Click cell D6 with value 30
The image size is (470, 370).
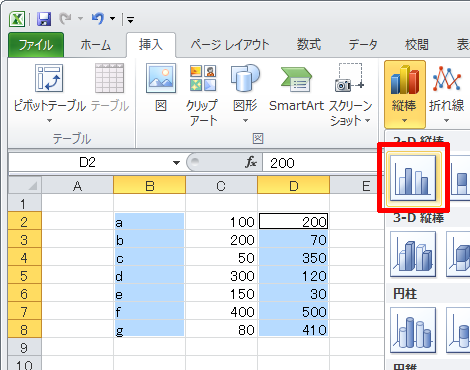click(293, 293)
